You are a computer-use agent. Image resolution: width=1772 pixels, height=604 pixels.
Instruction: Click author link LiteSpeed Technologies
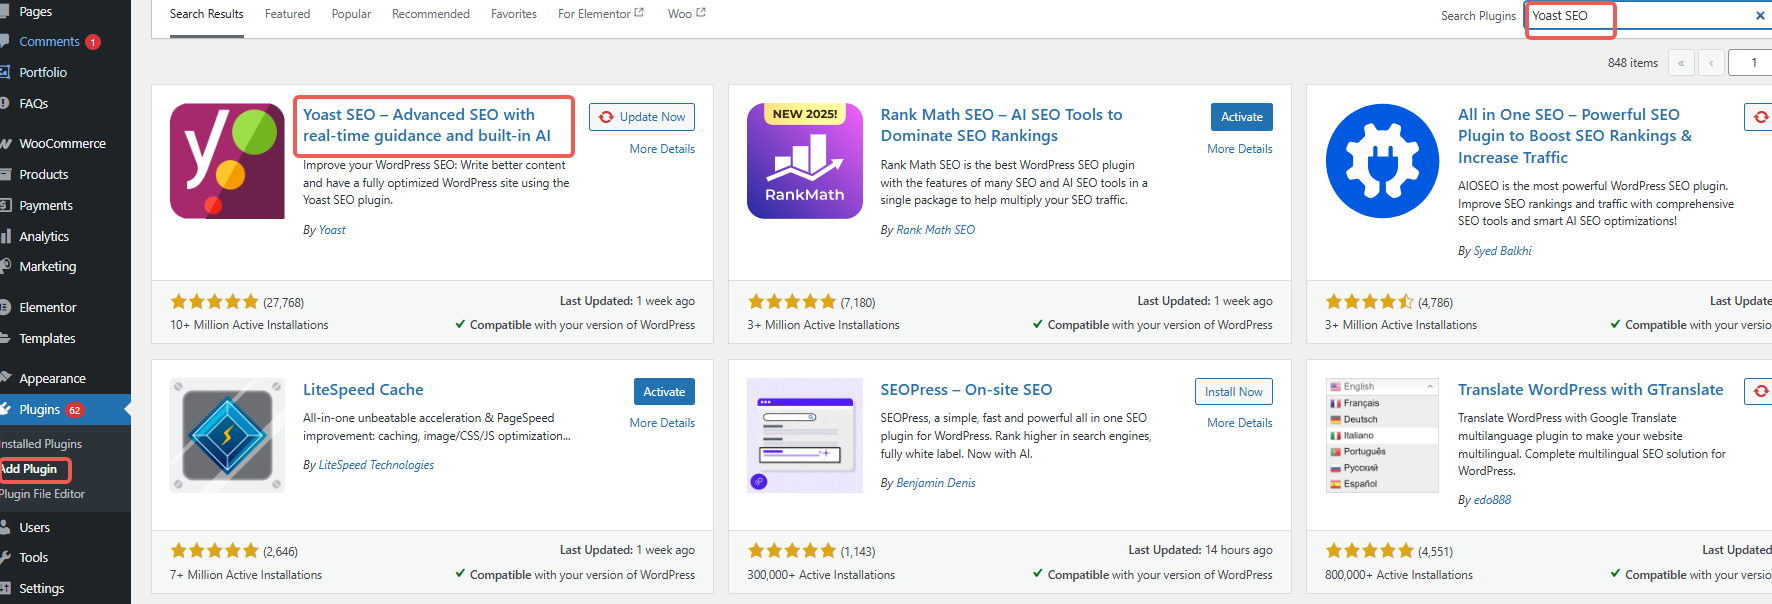376,465
